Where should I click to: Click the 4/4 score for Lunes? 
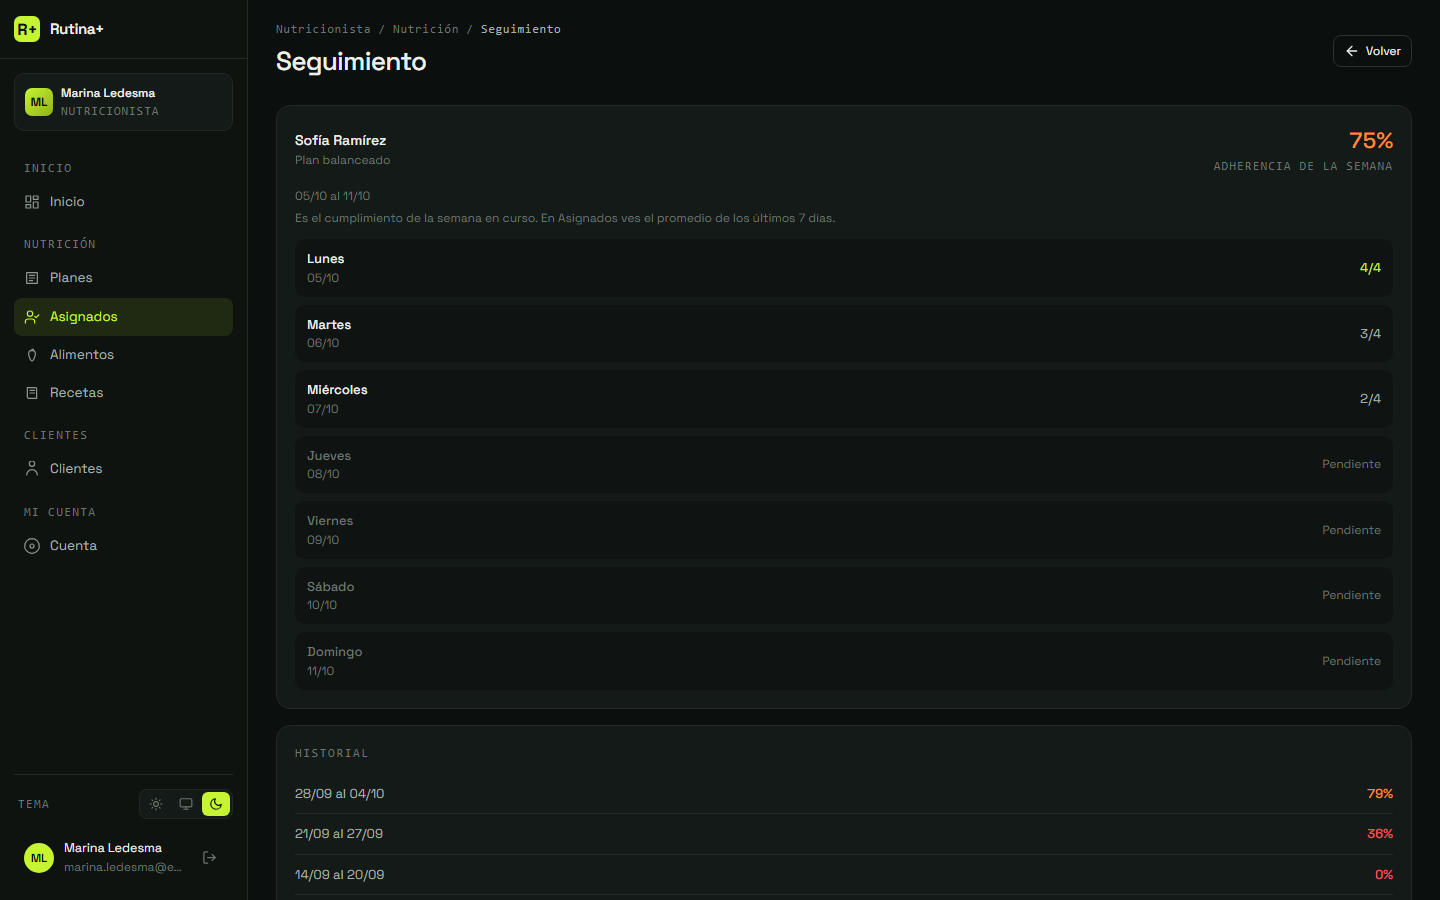[x=1370, y=268]
